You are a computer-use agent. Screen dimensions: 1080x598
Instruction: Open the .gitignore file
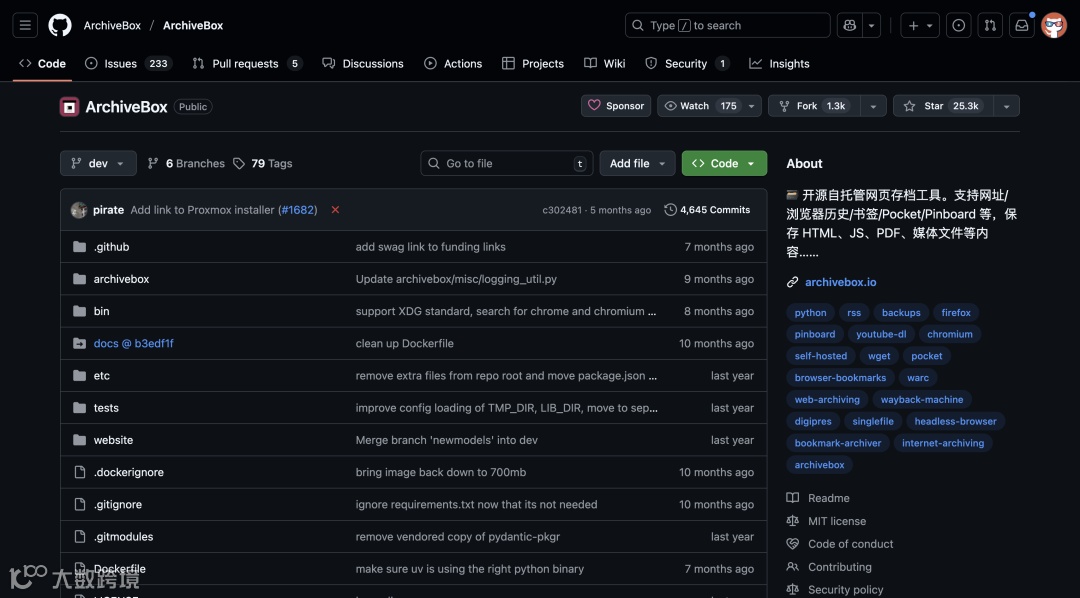[118, 504]
